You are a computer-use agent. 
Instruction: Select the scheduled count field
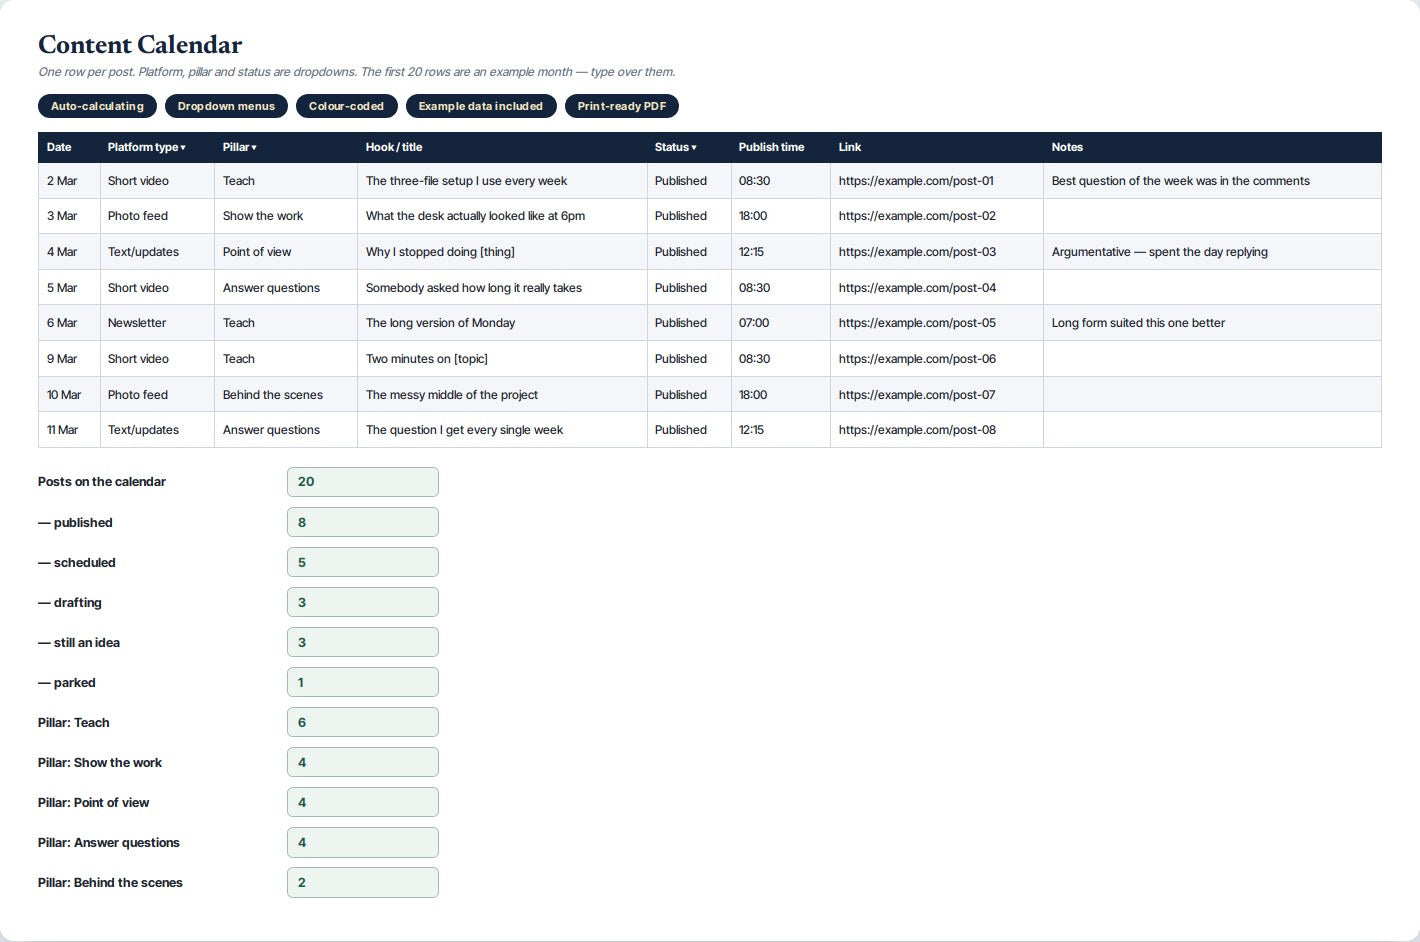pyautogui.click(x=363, y=562)
